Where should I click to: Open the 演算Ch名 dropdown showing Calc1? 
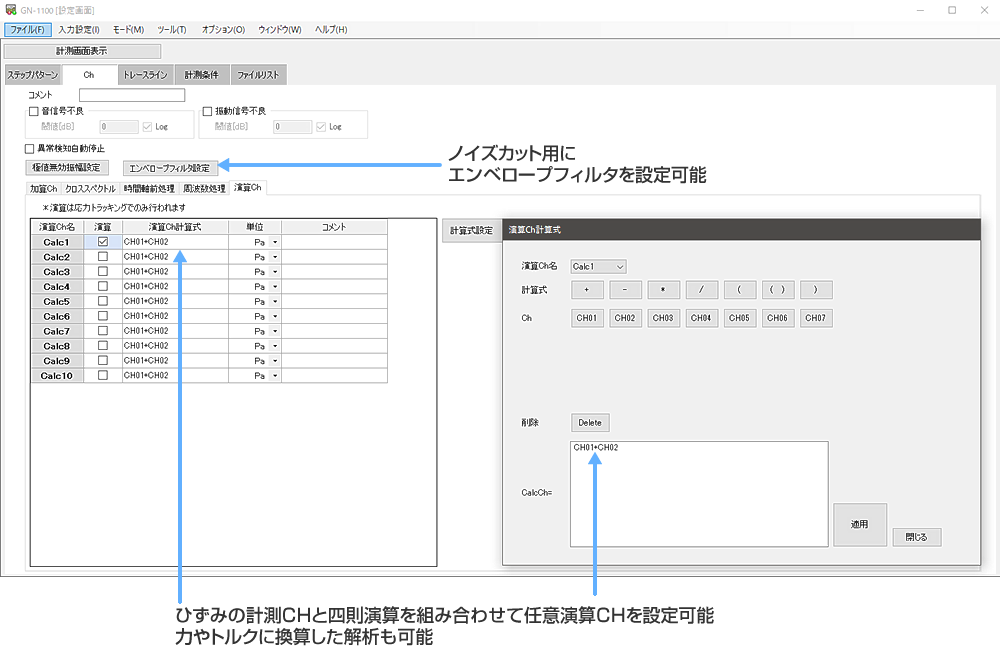tap(598, 267)
